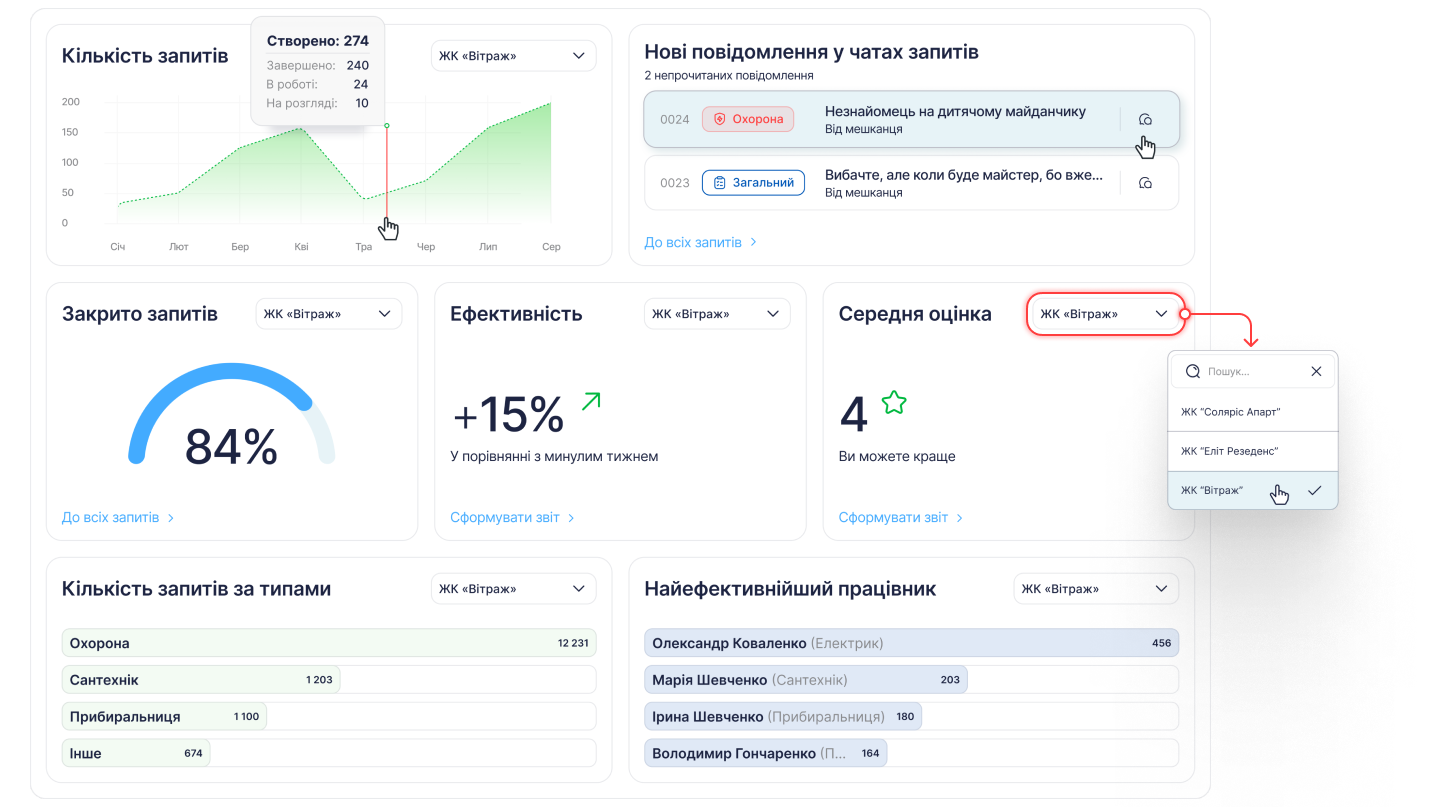This screenshot has width=1447, height=807.
Task: Click the Пошук search input field
Action: pos(1253,371)
